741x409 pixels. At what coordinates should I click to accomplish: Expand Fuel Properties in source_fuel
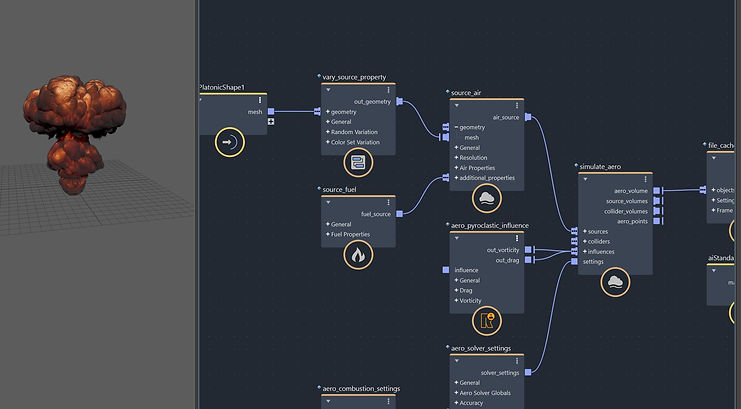click(x=328, y=234)
